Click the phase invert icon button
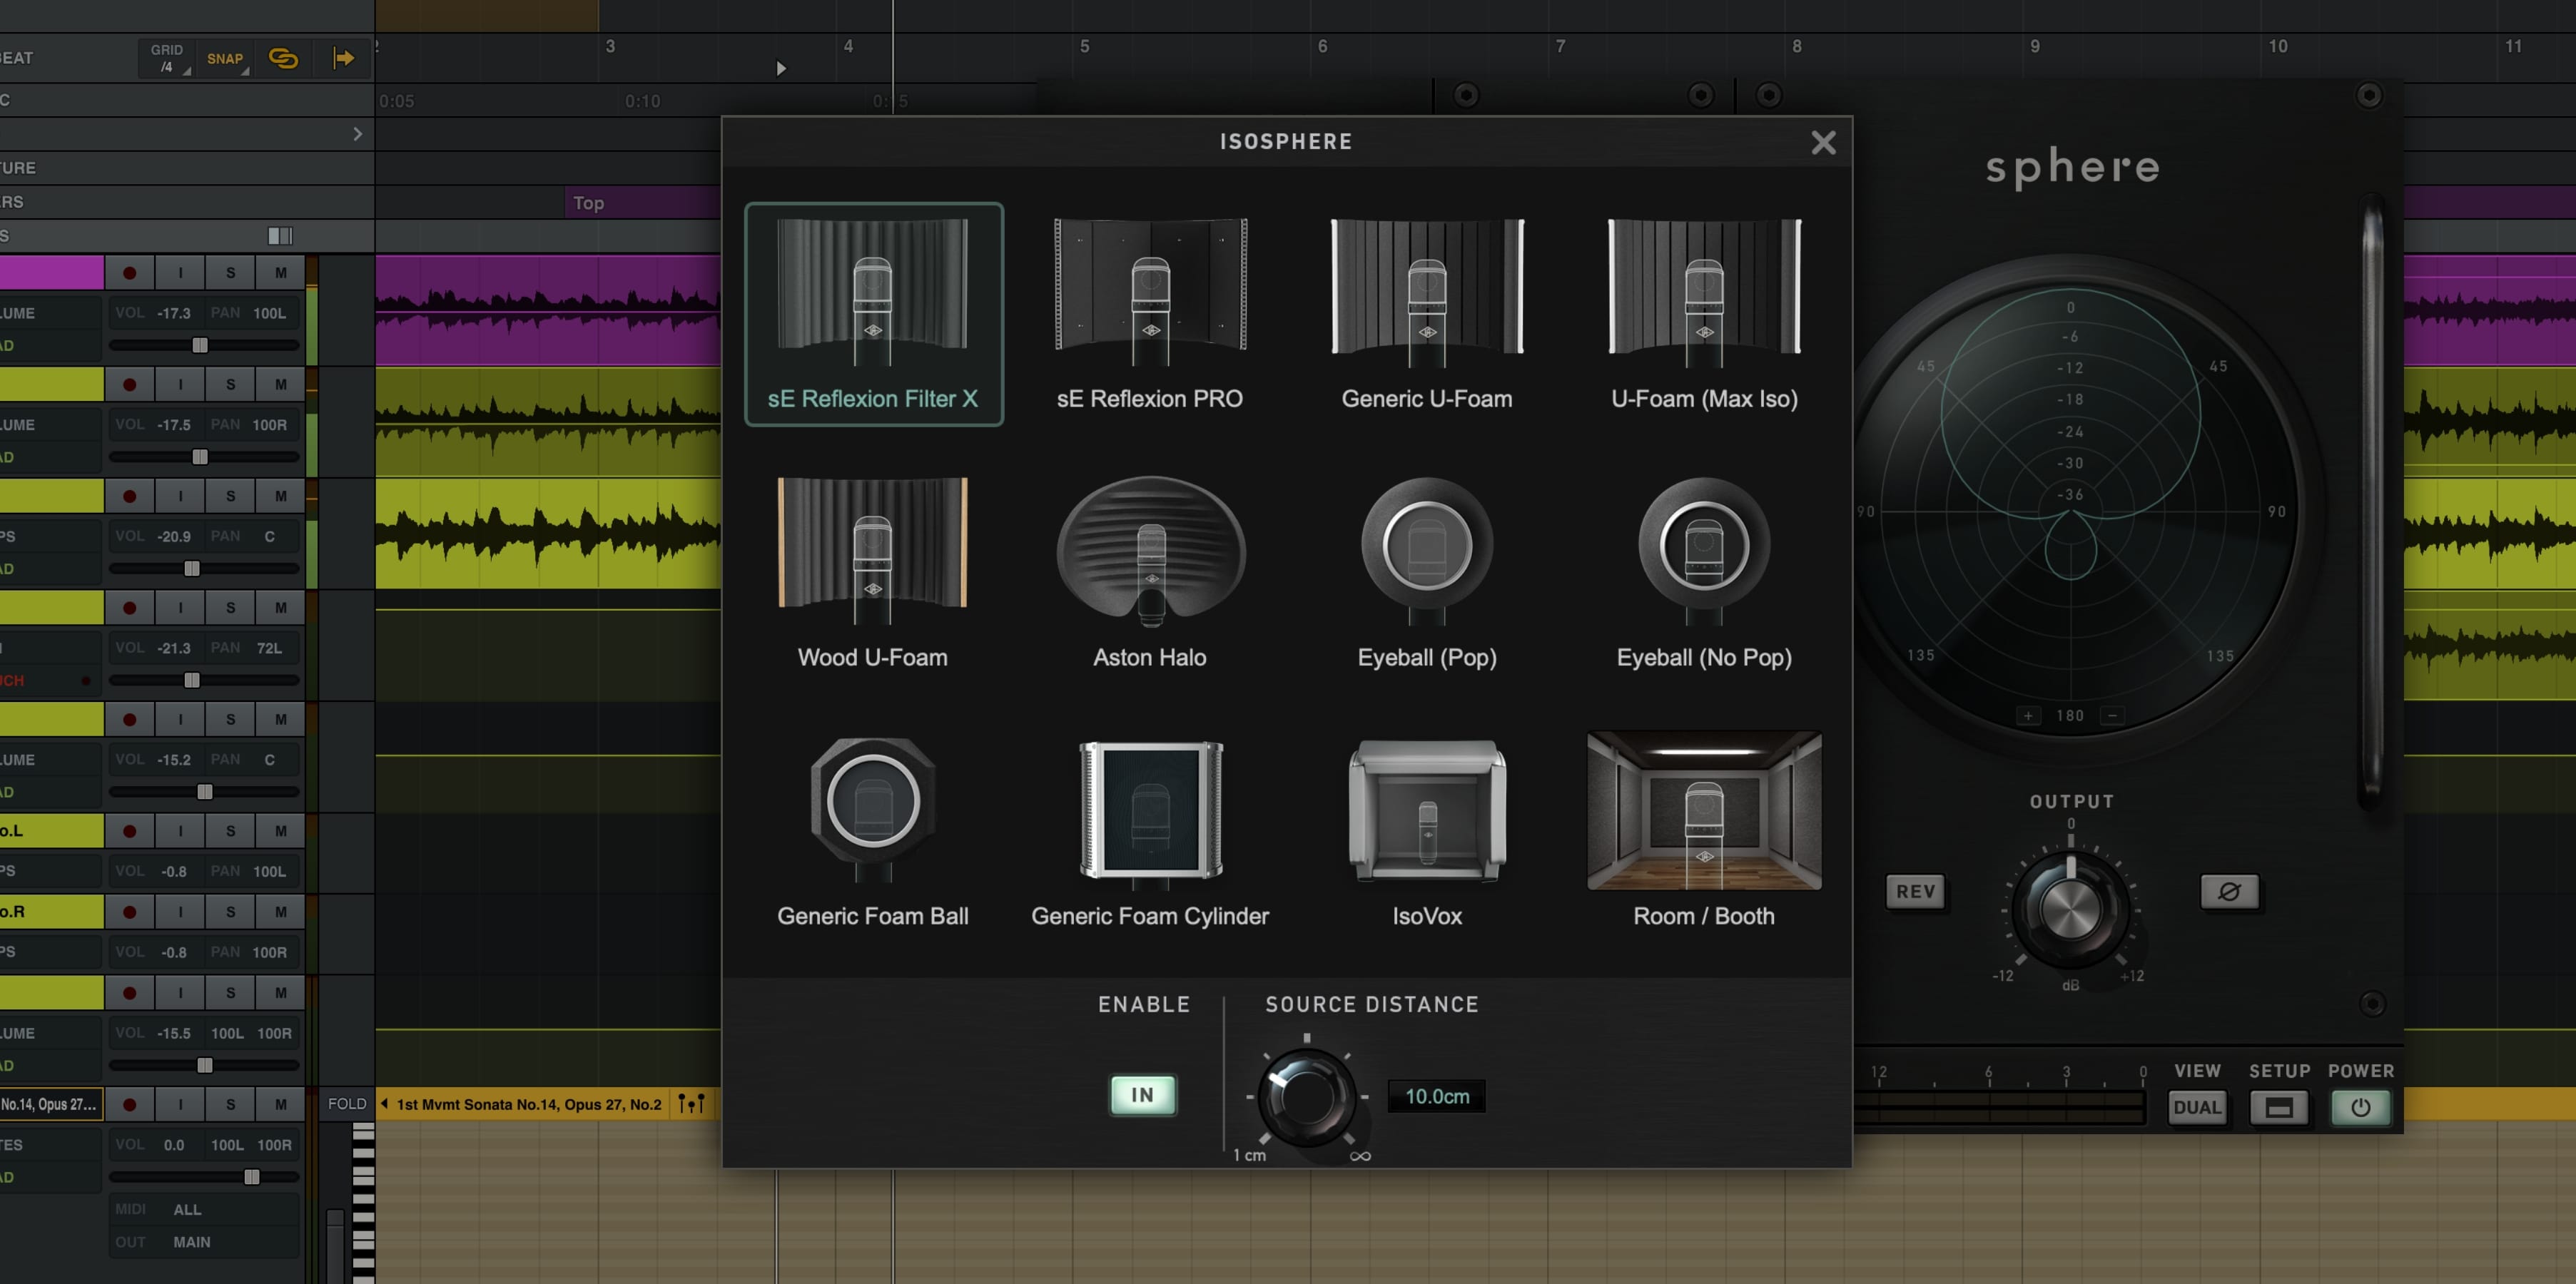 2229,891
